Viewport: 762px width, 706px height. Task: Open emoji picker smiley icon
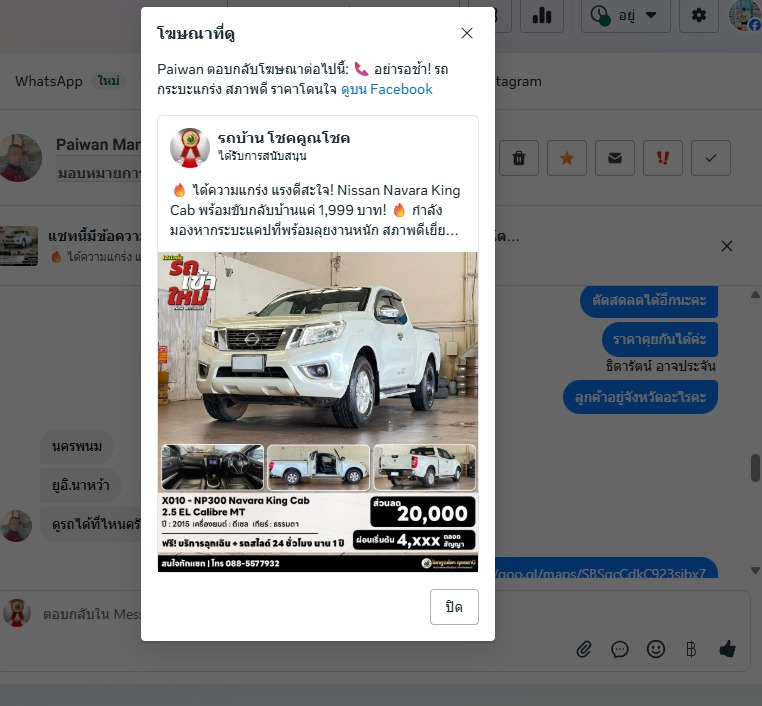[656, 649]
